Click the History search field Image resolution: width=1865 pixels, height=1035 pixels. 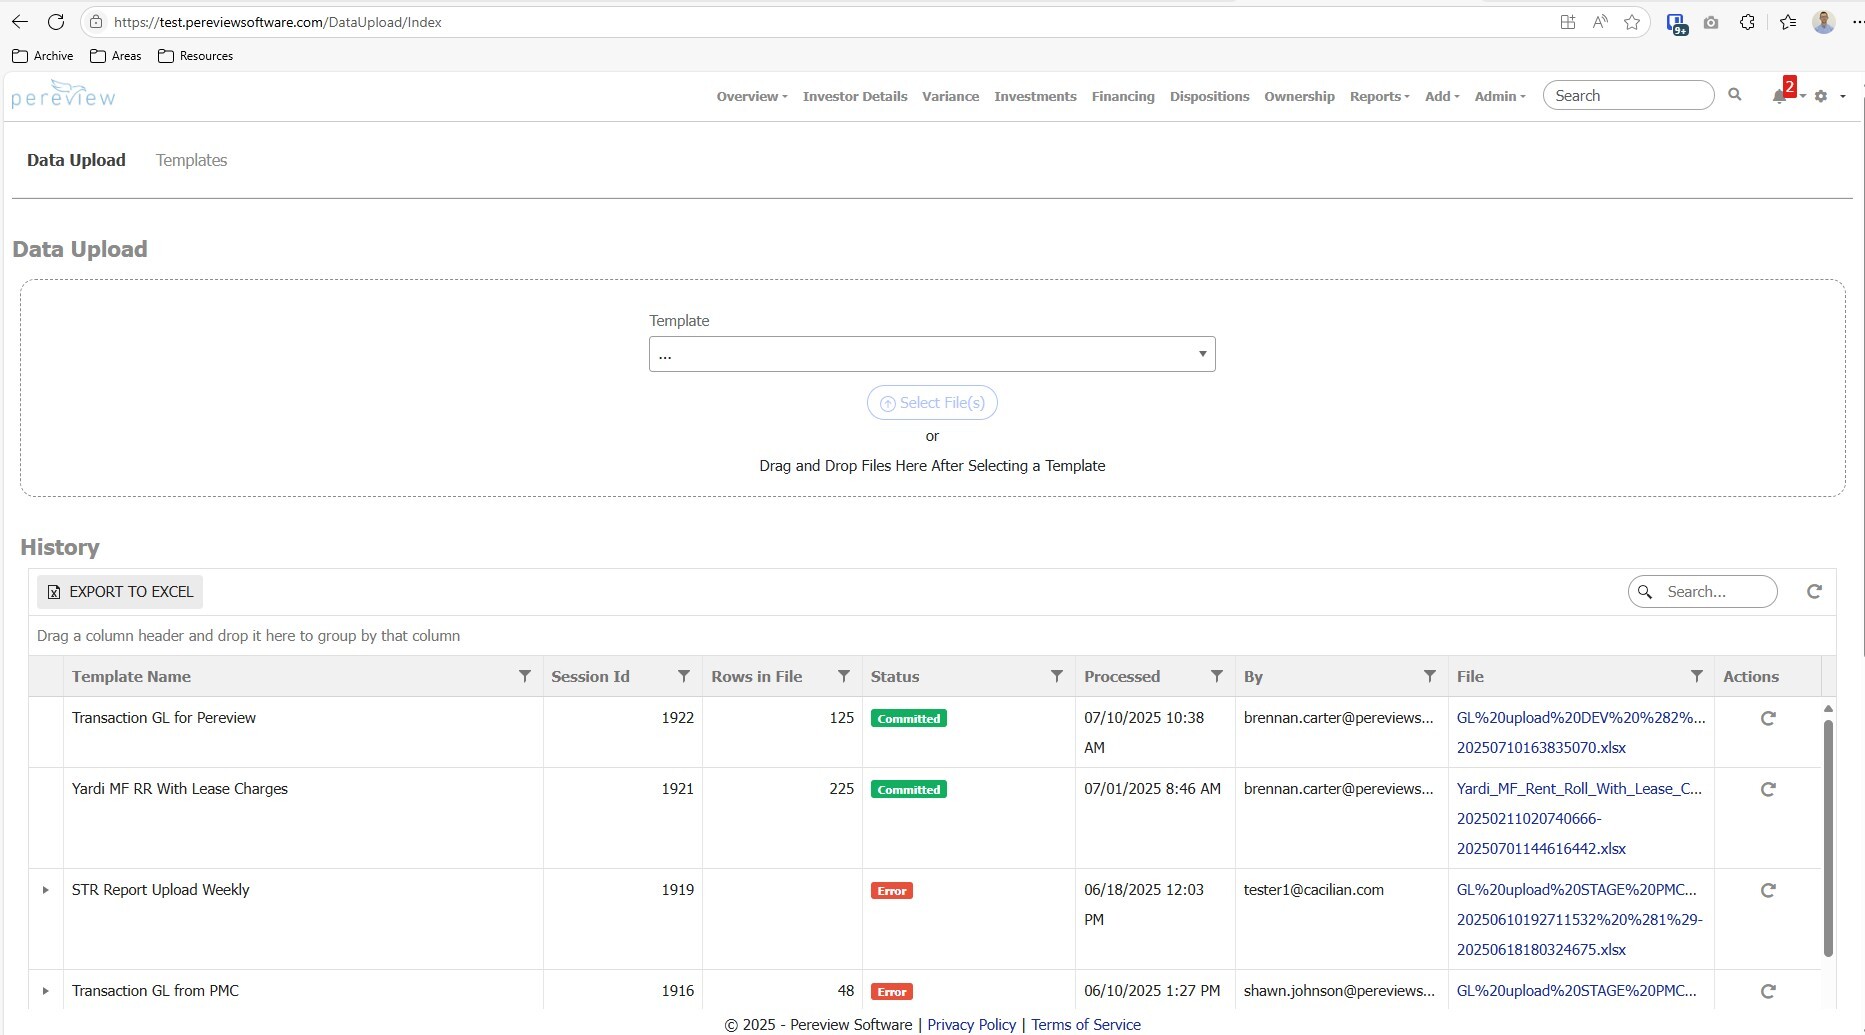1714,592
